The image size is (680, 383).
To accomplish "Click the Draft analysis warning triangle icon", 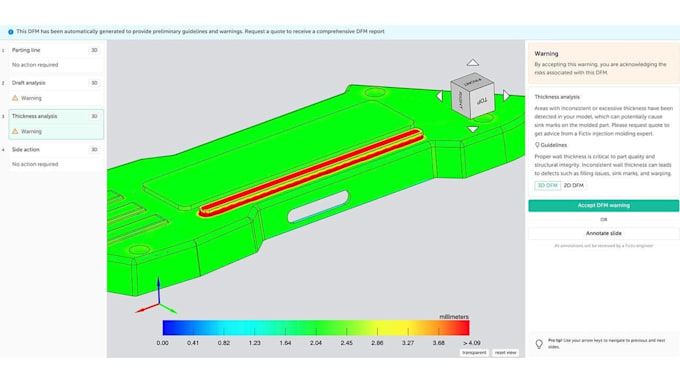I will click(15, 98).
